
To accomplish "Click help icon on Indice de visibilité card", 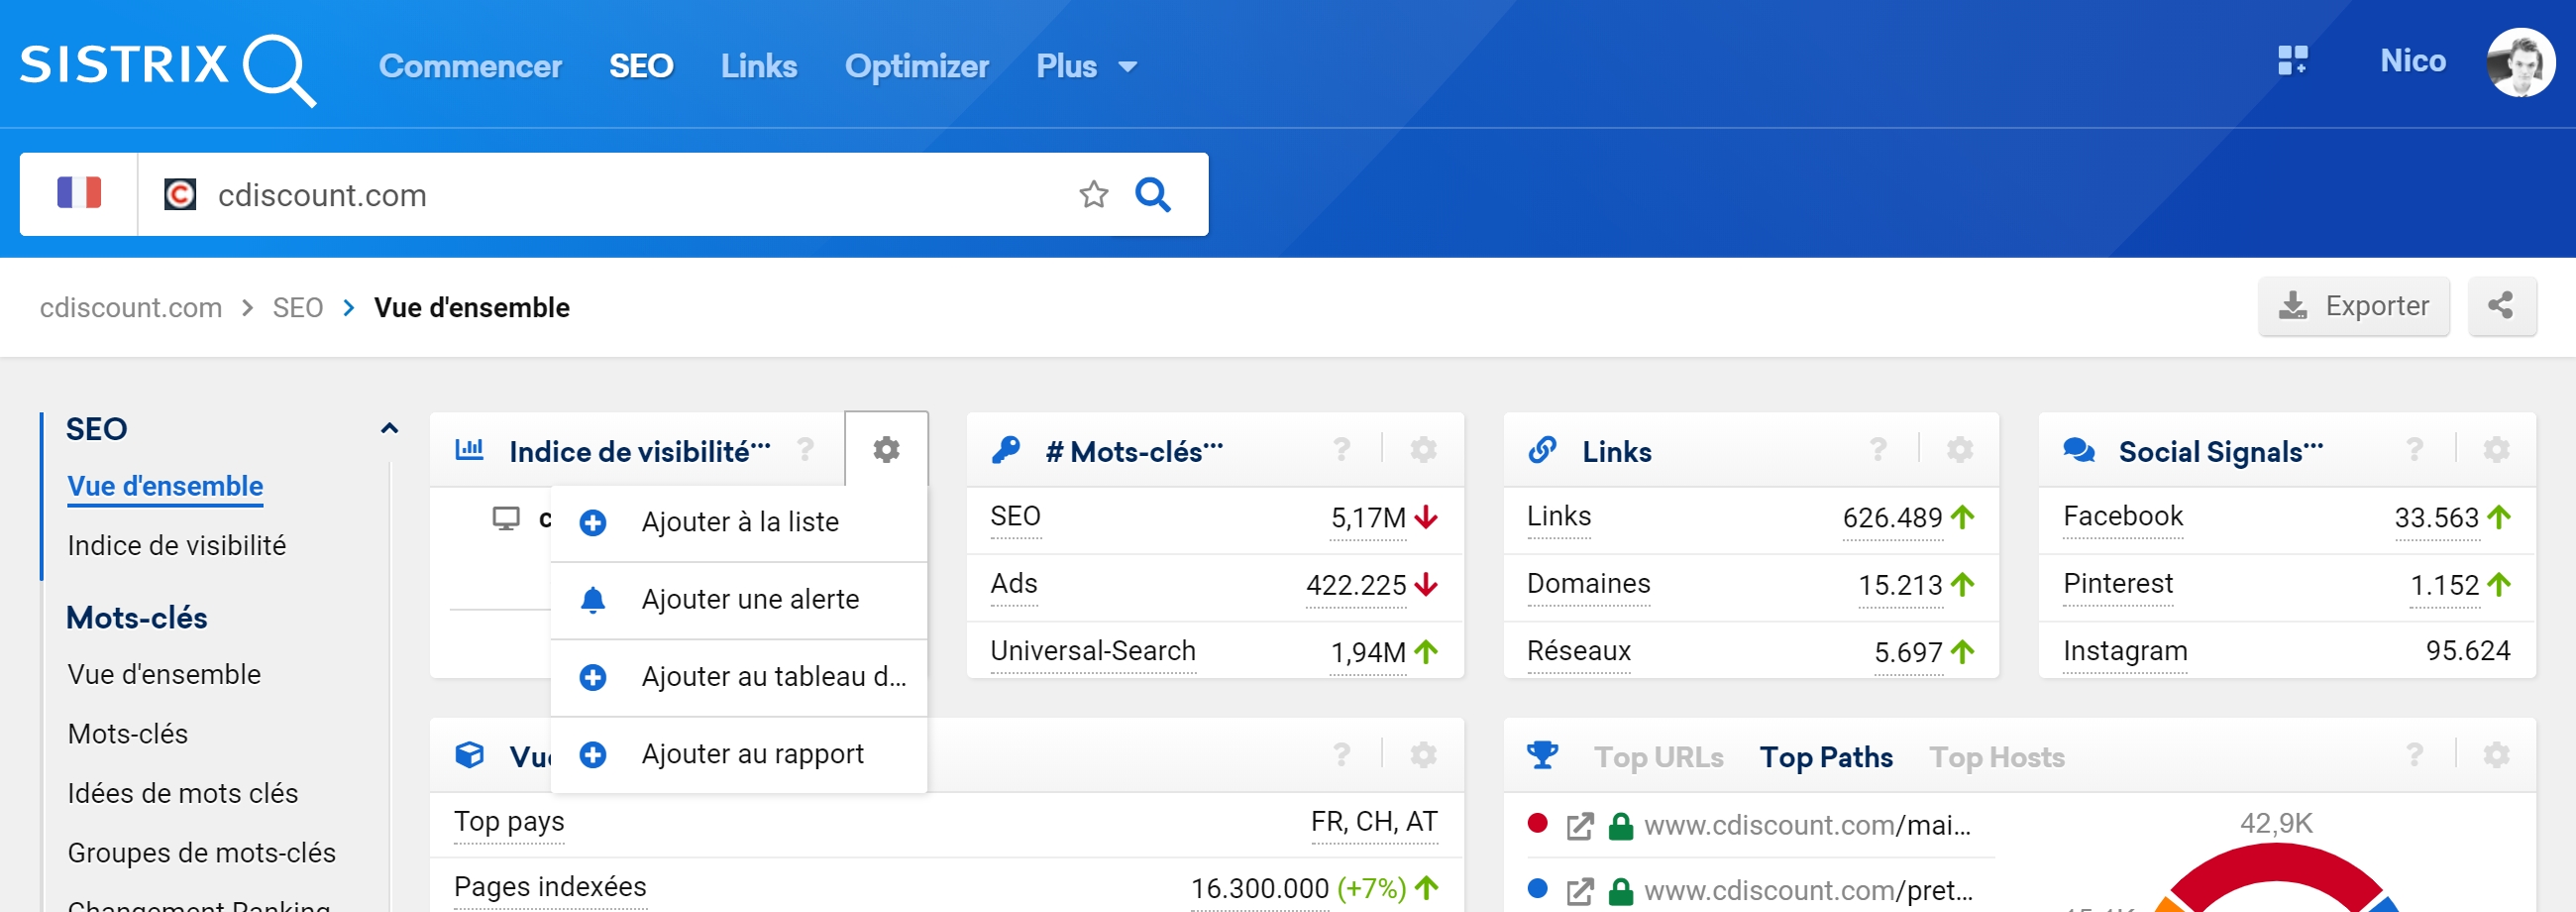I will pos(805,450).
